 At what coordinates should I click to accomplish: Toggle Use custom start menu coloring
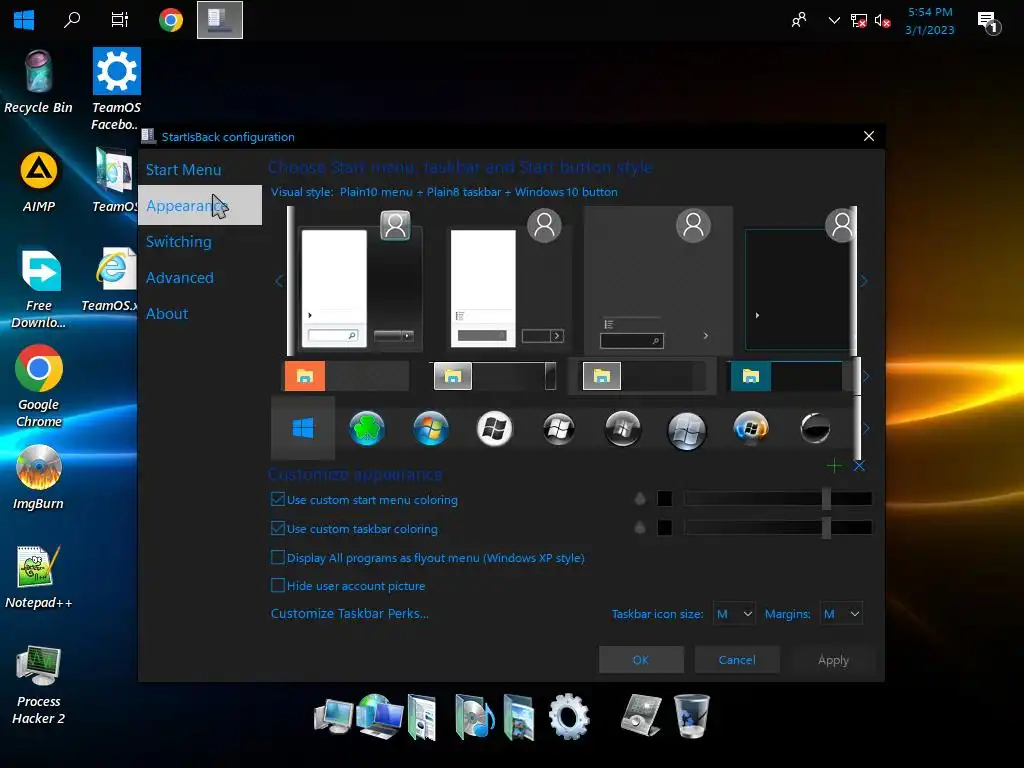coord(364,500)
